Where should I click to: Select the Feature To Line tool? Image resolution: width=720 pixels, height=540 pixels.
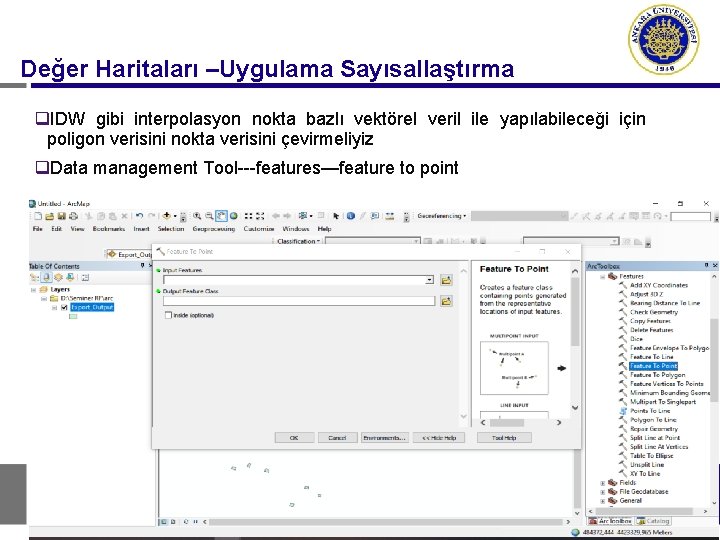(652, 357)
